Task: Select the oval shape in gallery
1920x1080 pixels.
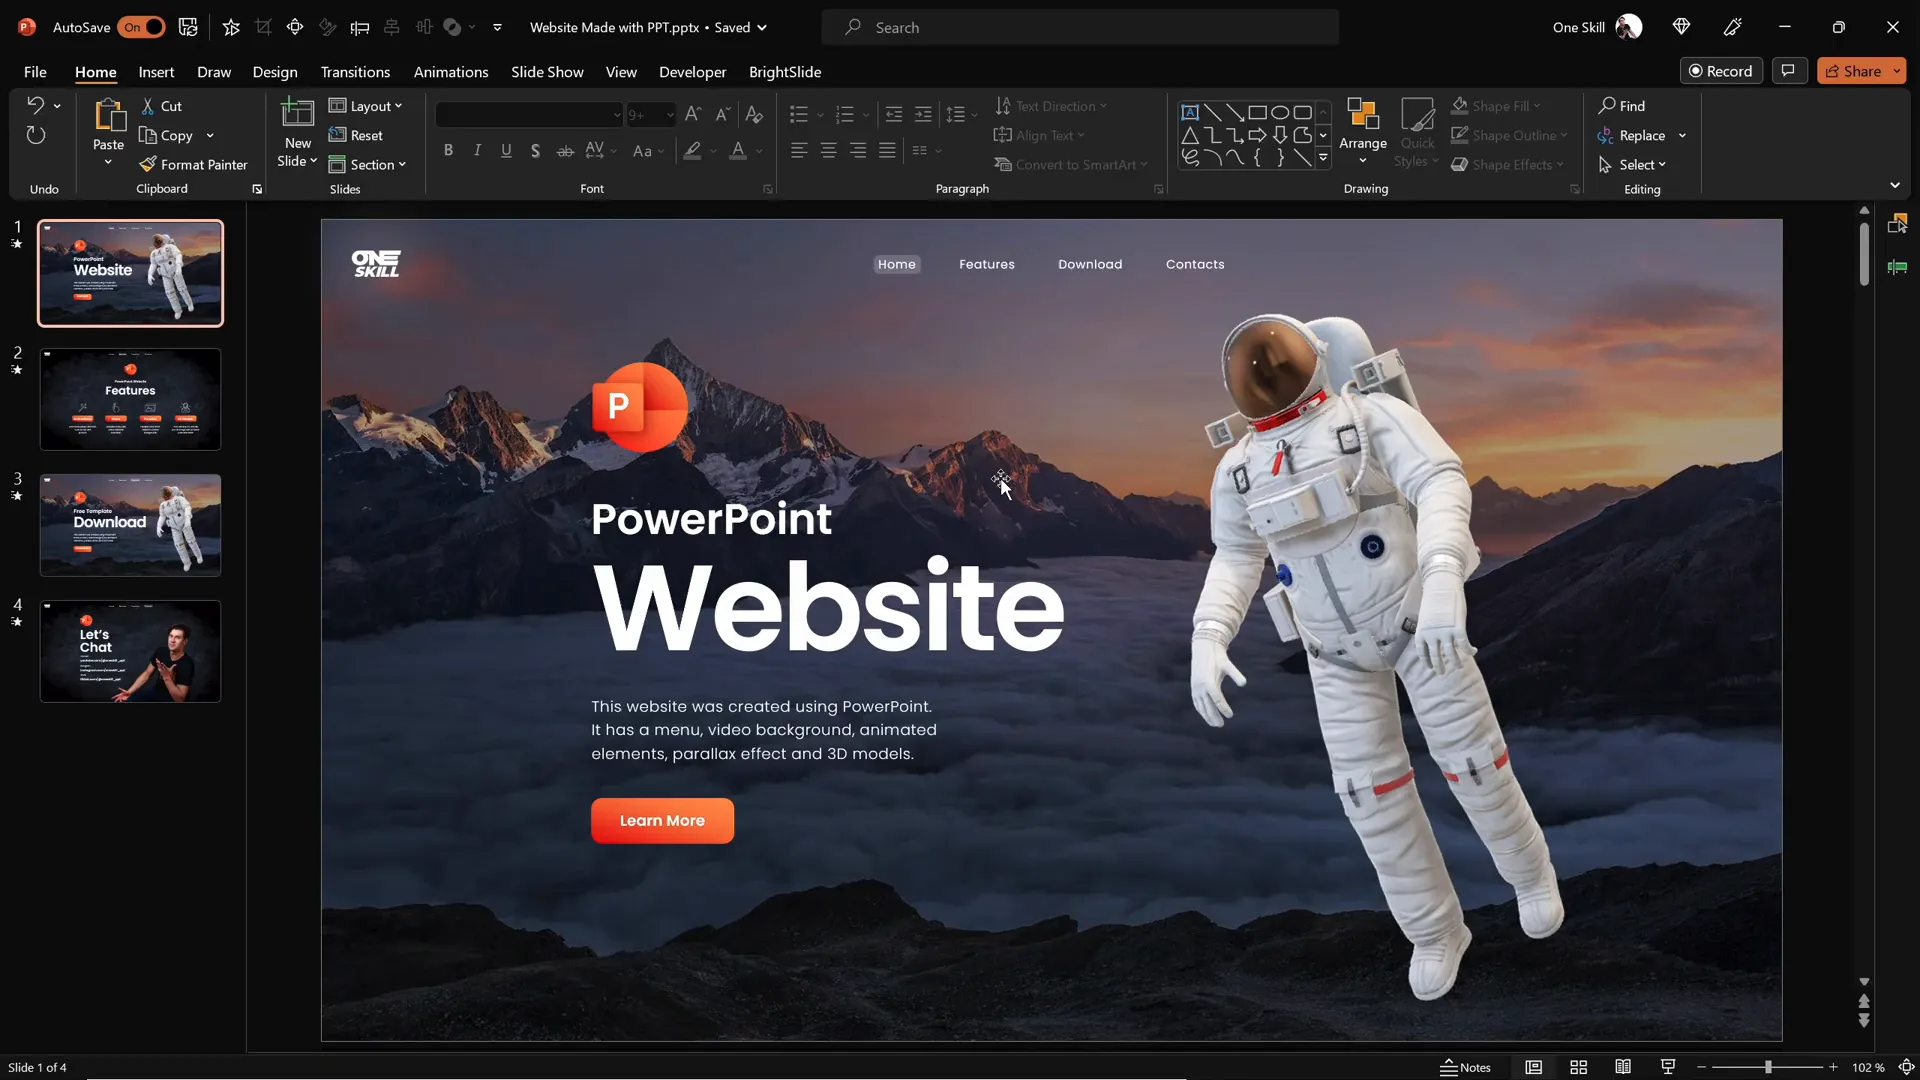Action: [1280, 112]
